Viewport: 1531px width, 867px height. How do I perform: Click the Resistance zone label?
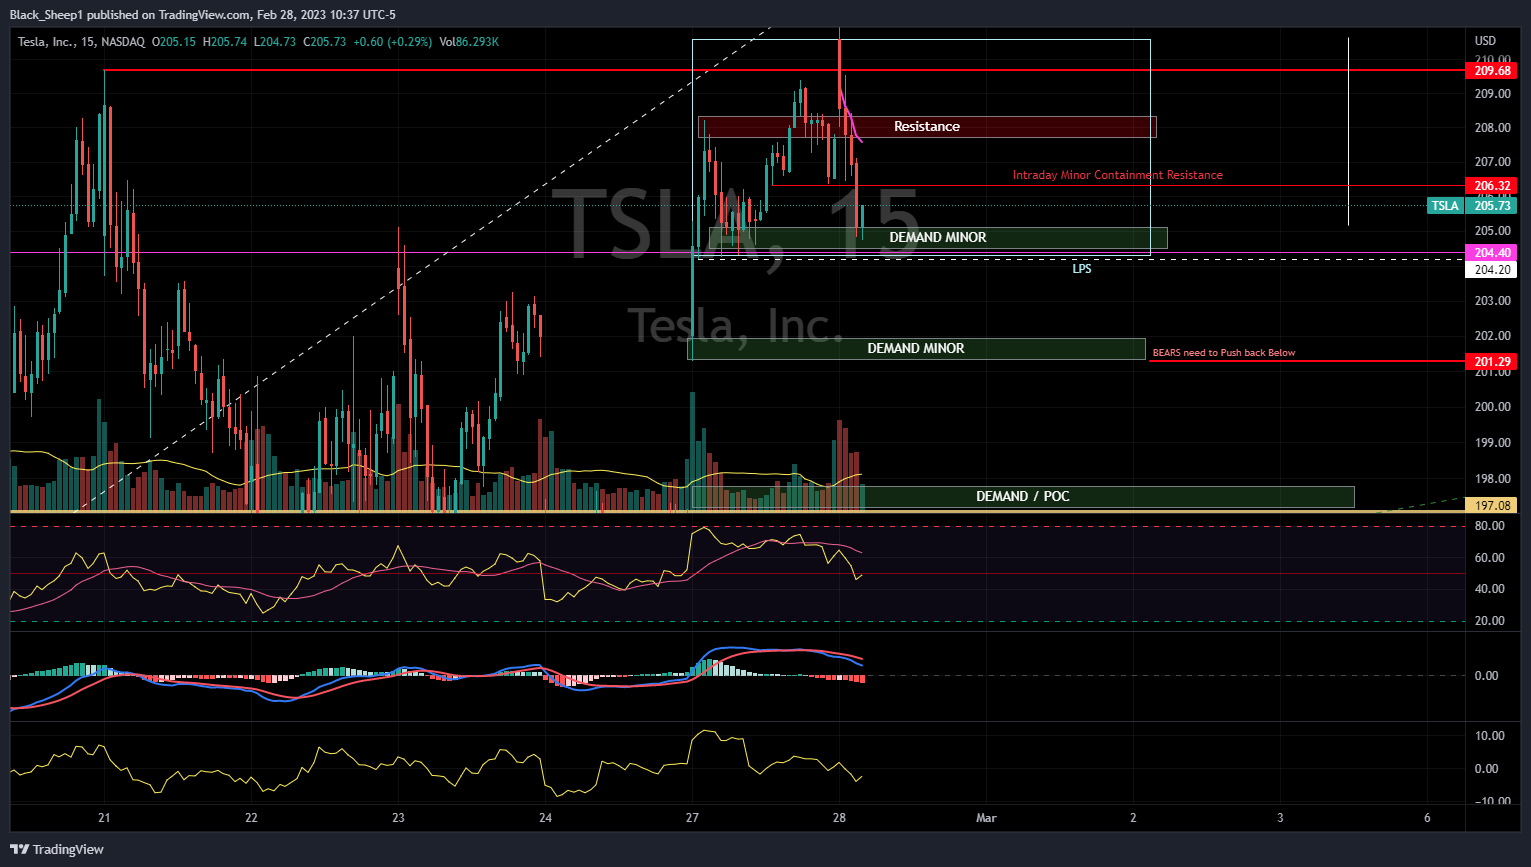(927, 126)
